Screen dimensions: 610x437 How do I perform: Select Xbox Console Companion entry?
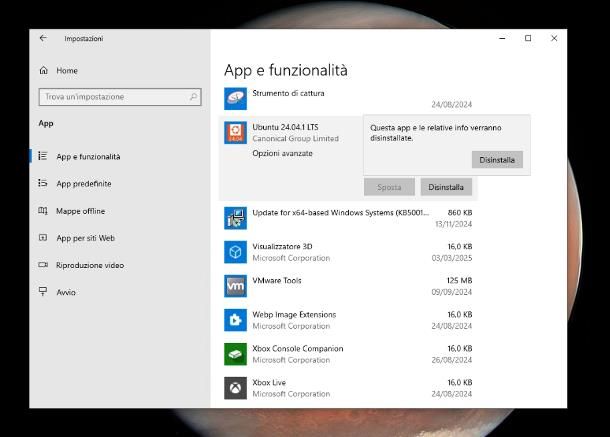pyautogui.click(x=348, y=354)
